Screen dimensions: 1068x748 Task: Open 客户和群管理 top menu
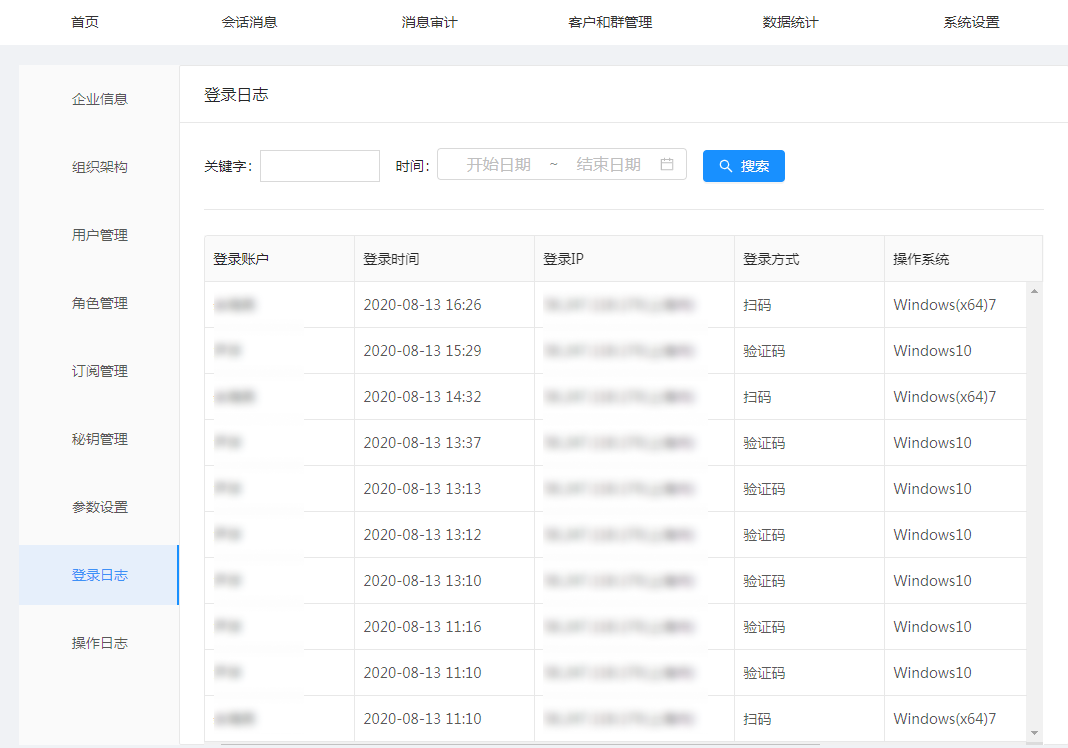coord(610,22)
